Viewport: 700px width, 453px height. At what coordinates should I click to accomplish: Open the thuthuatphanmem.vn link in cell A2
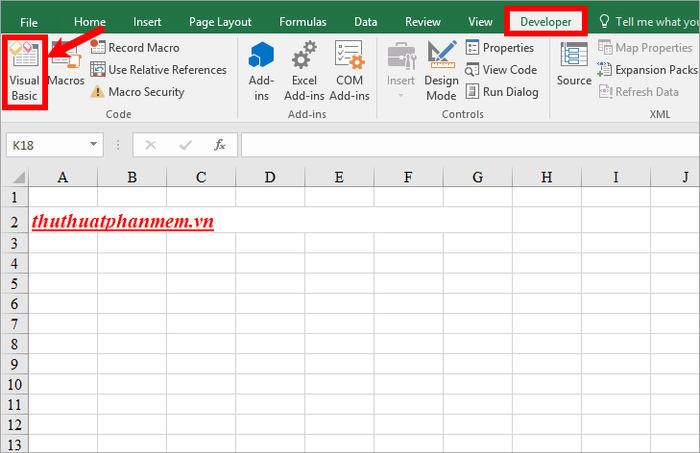[123, 221]
